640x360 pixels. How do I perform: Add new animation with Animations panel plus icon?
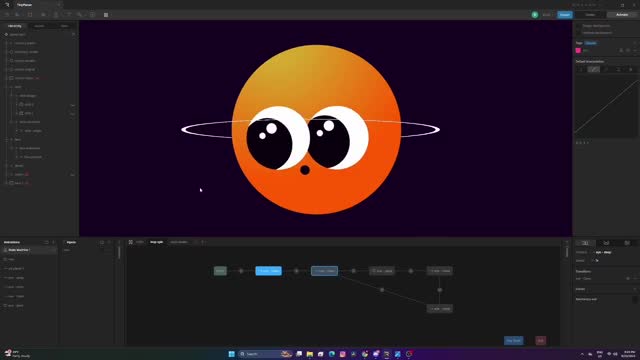pyautogui.click(x=53, y=242)
